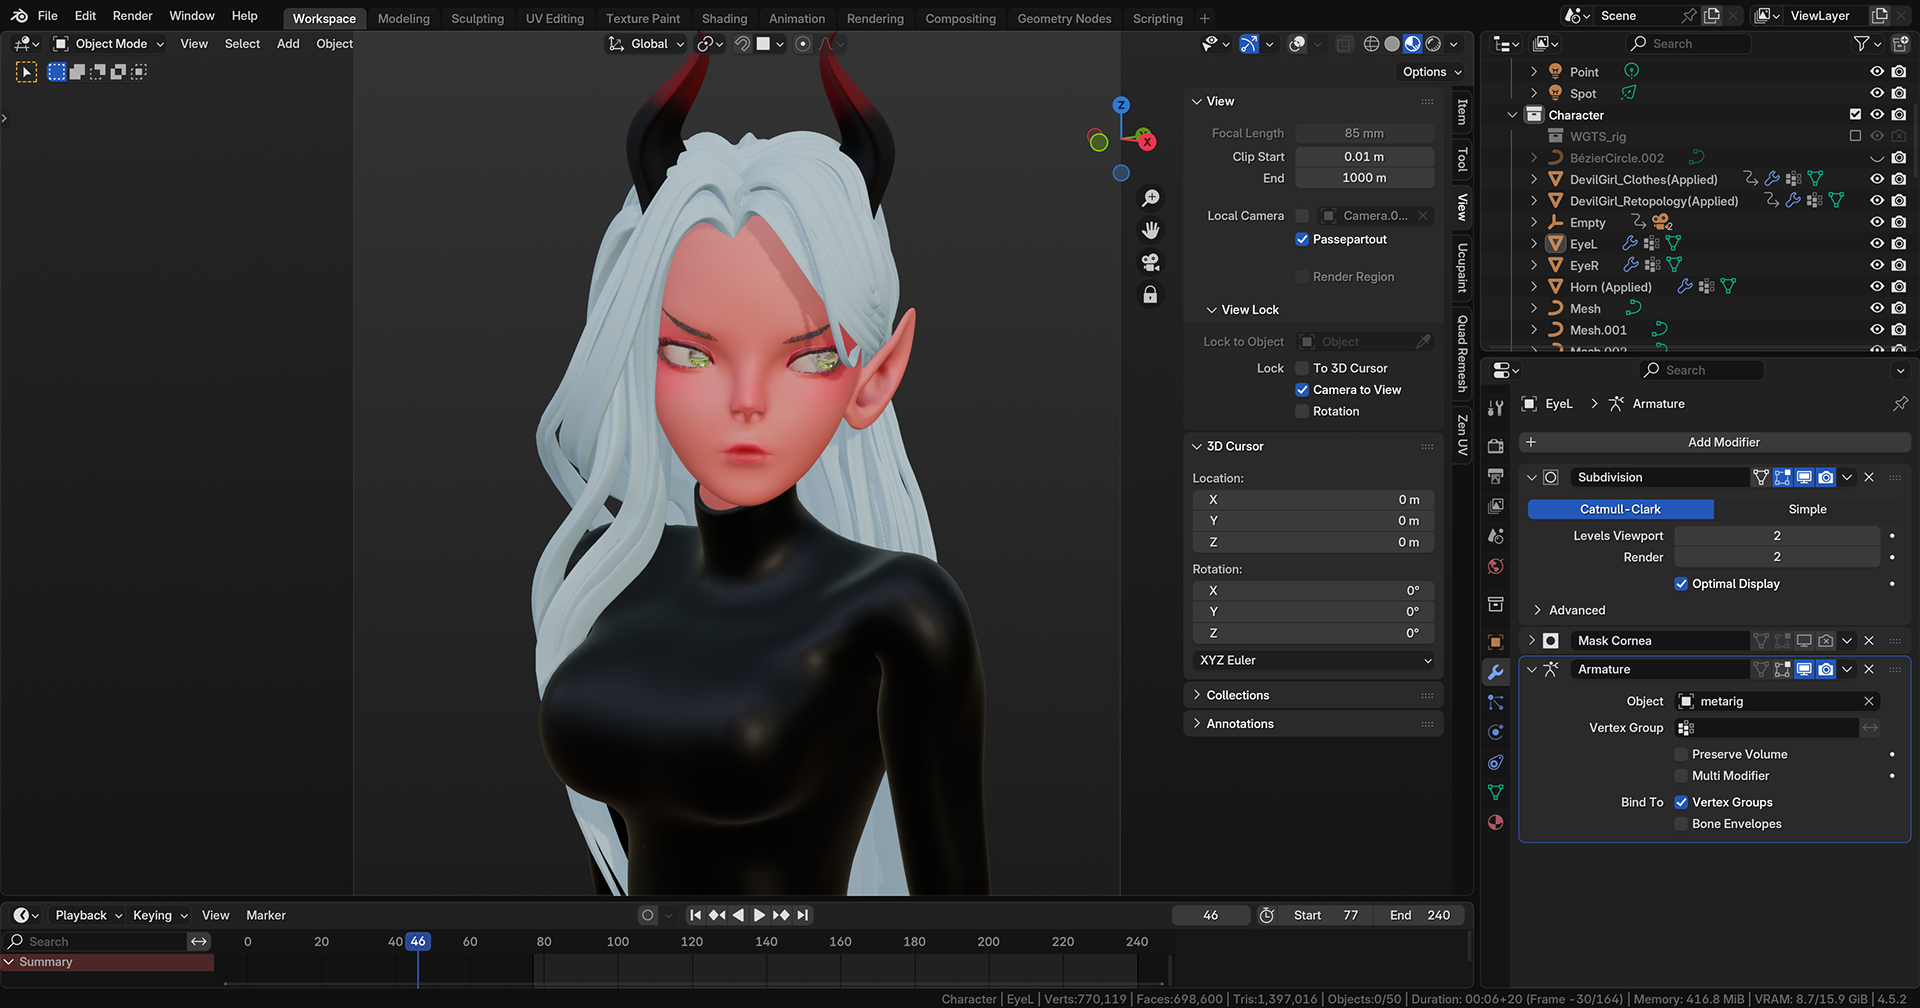Jump to the first frame
The image size is (1920, 1008).
point(695,915)
